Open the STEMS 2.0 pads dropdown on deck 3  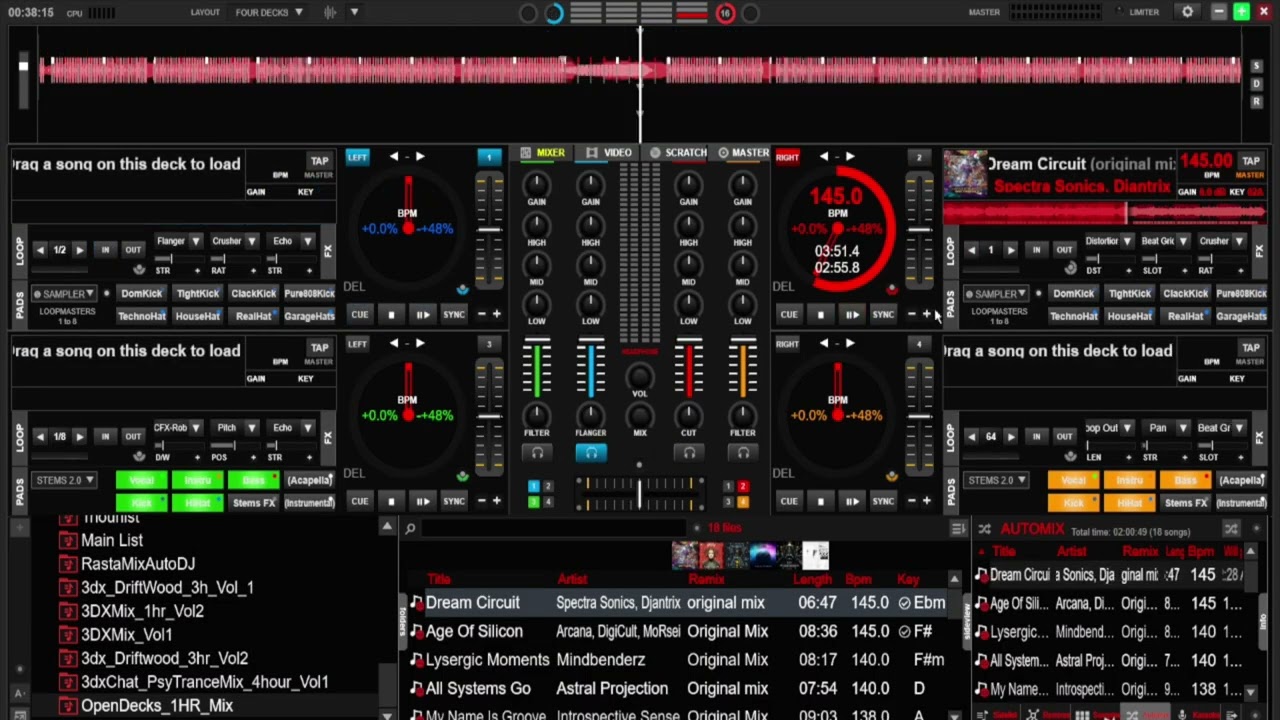(65, 480)
